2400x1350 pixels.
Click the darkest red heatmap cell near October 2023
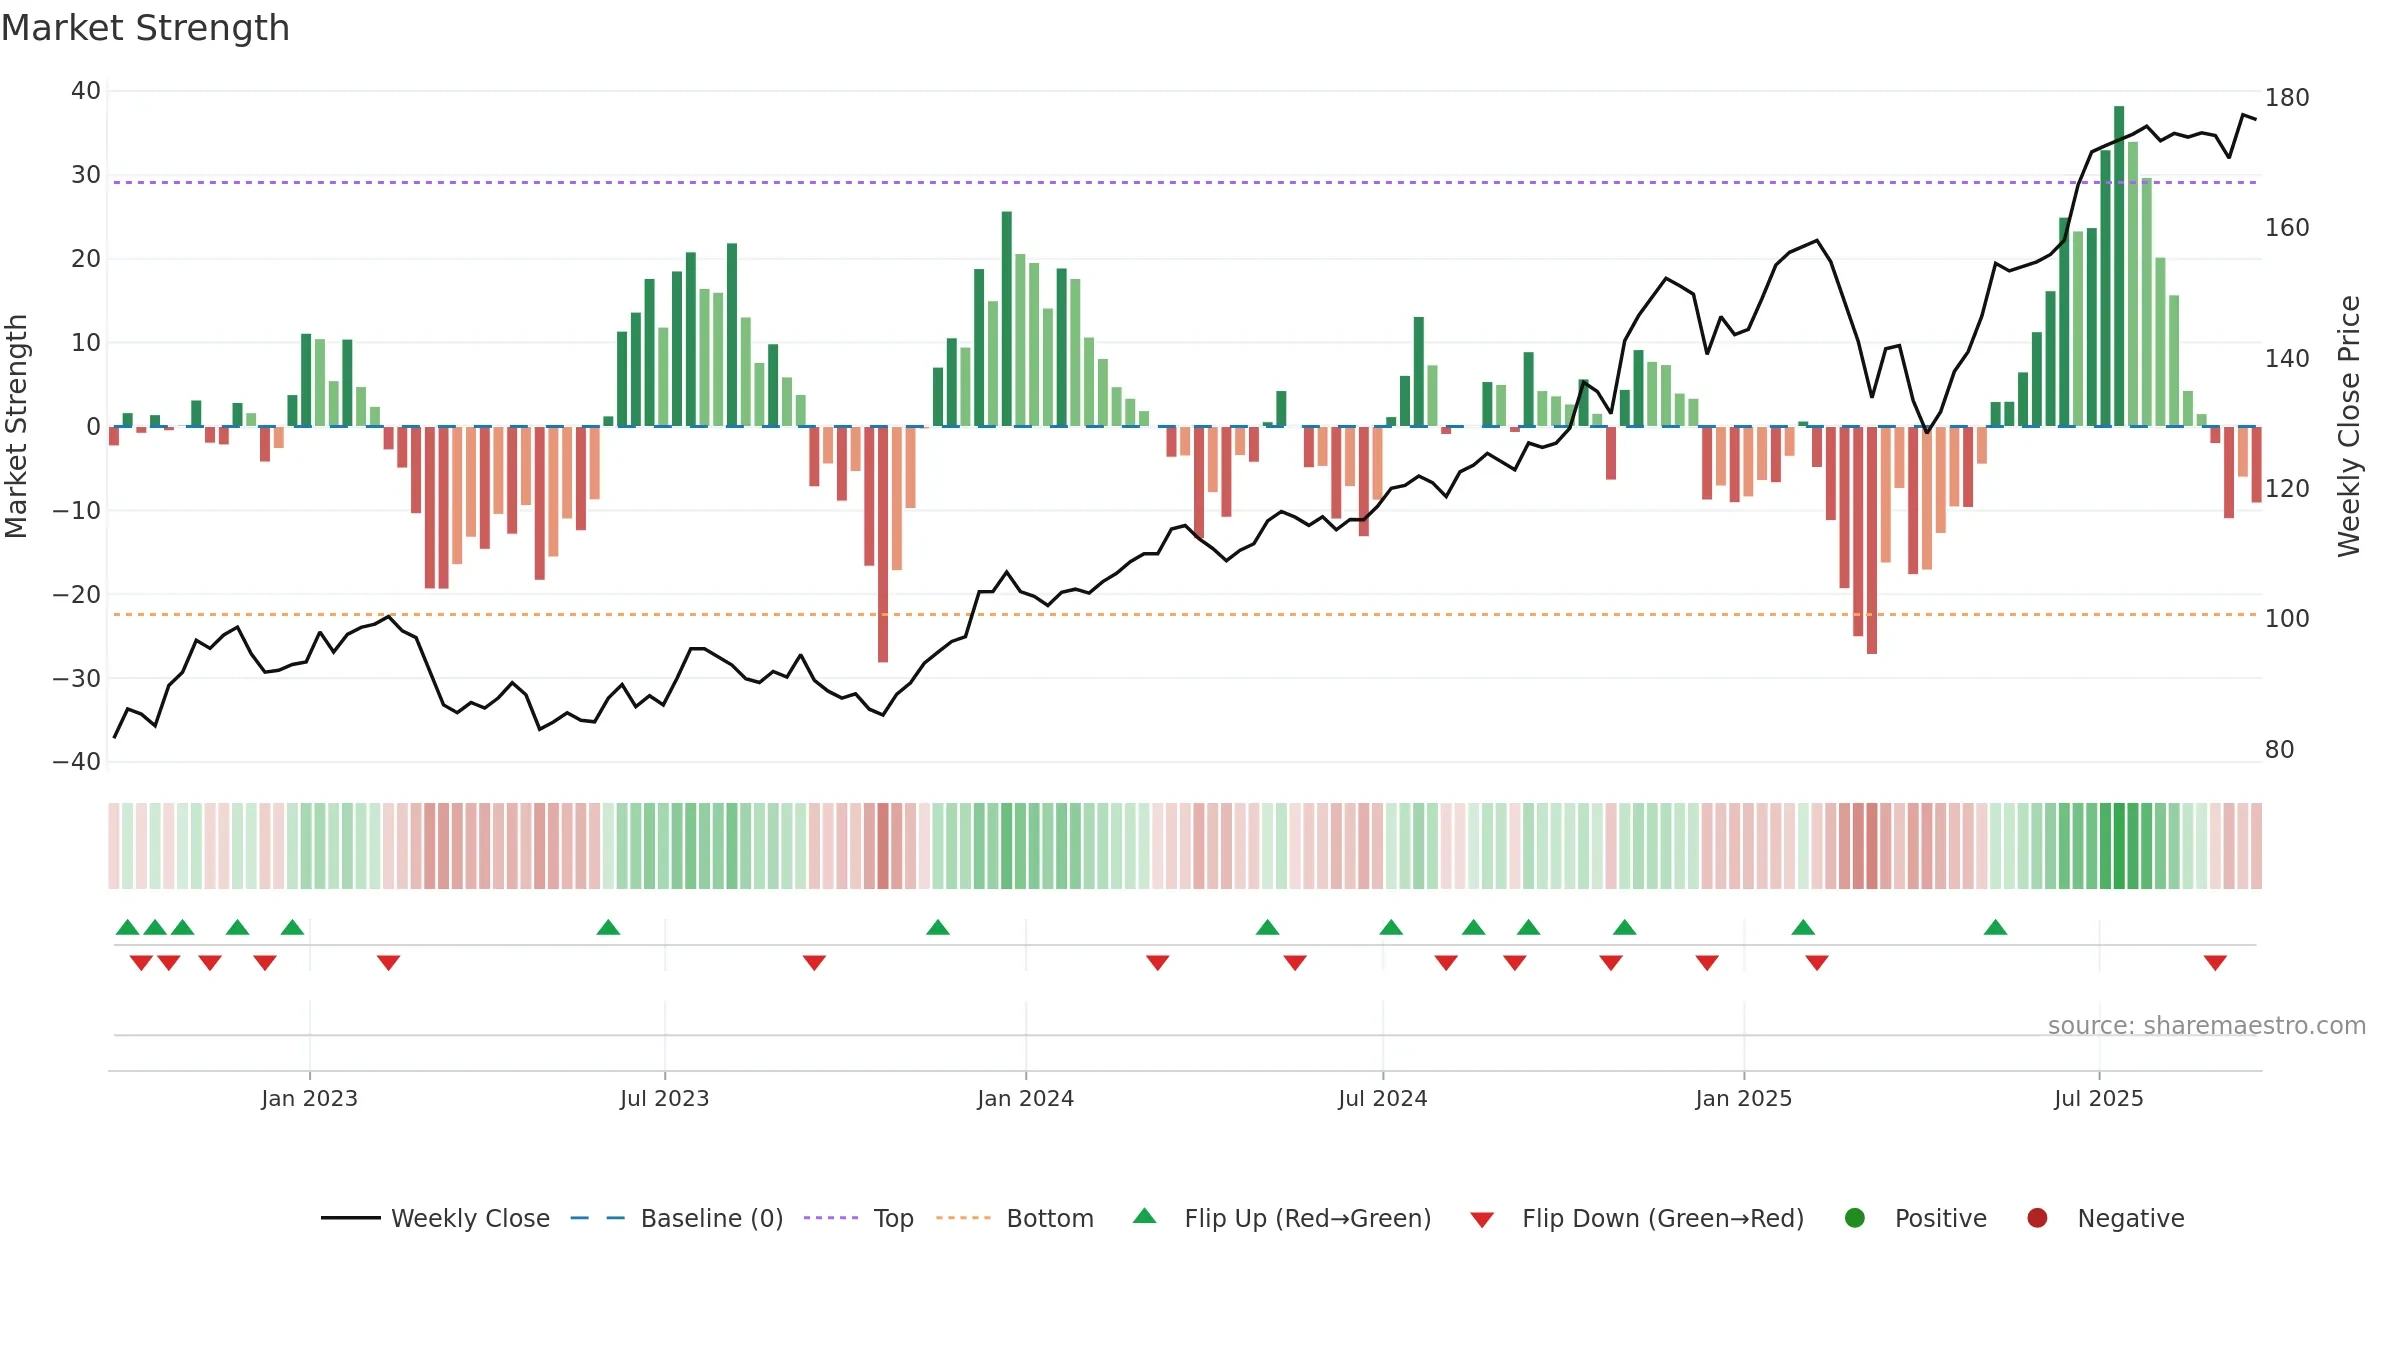point(883,846)
